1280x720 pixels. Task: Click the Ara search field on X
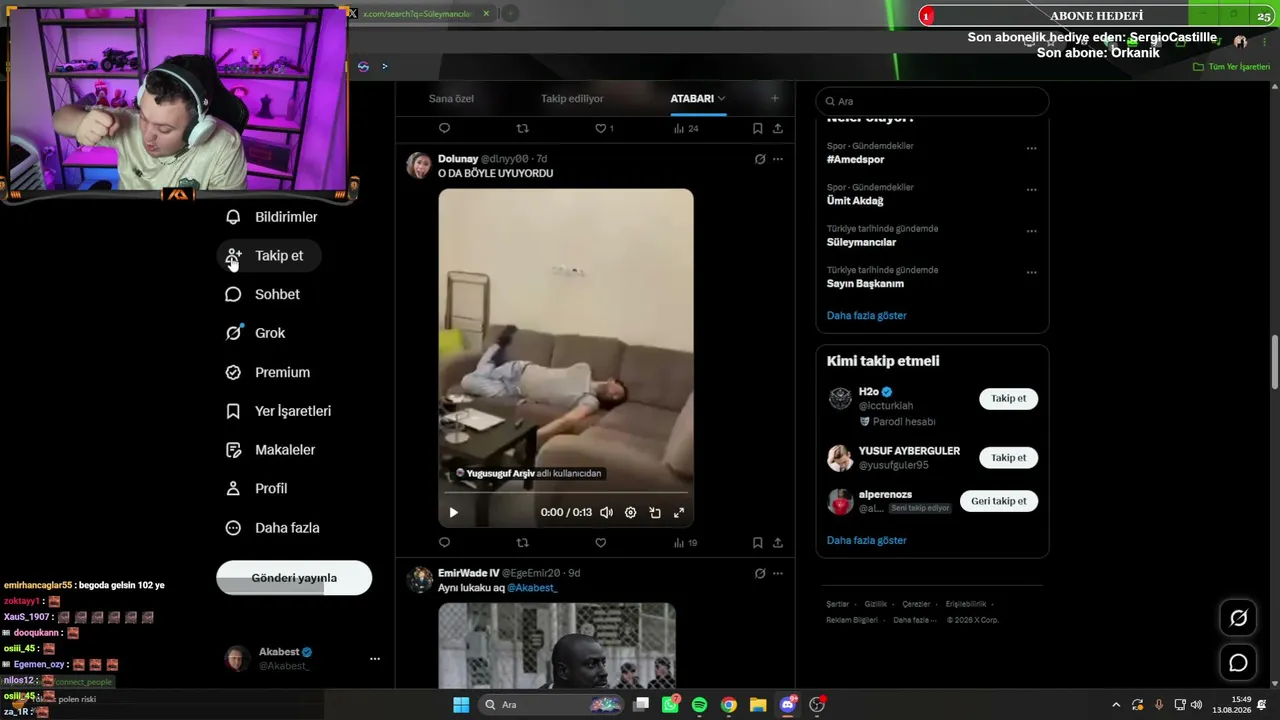[x=933, y=101]
